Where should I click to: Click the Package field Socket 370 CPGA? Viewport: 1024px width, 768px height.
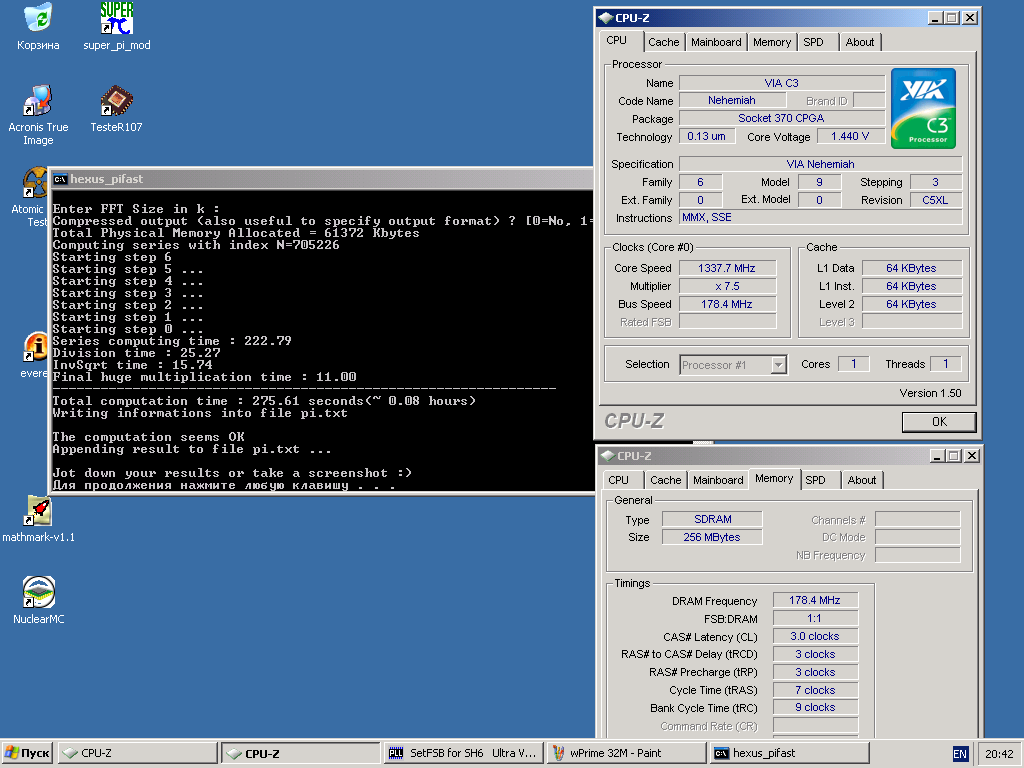[x=782, y=118]
